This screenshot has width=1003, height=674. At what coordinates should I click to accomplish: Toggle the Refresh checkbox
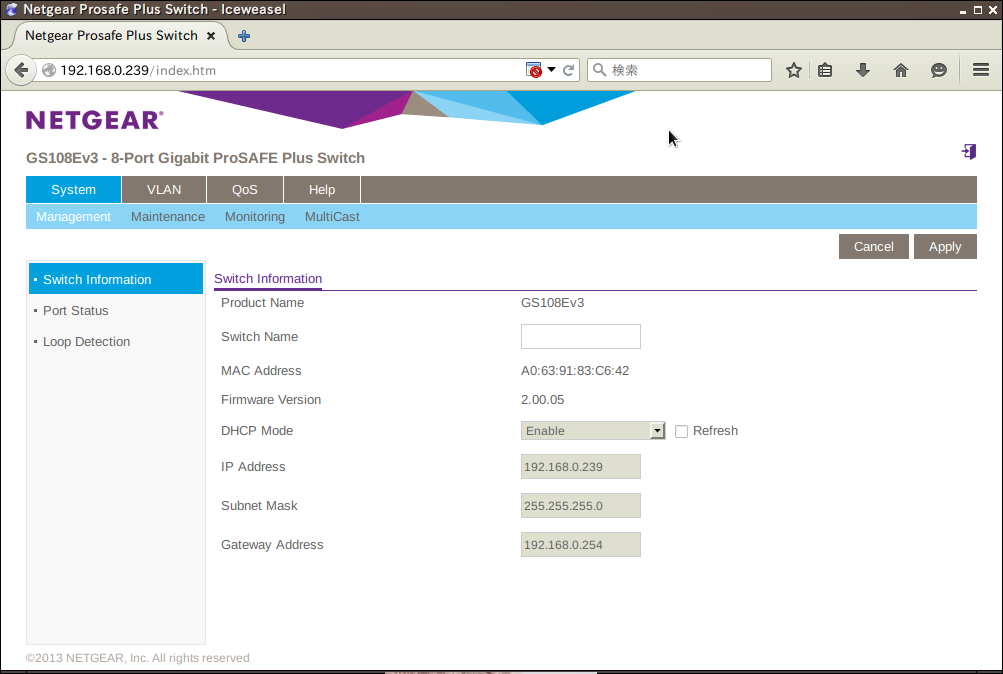(681, 432)
